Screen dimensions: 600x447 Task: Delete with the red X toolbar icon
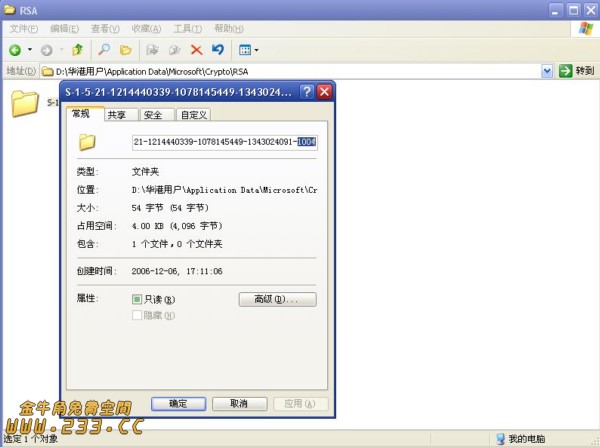(196, 50)
